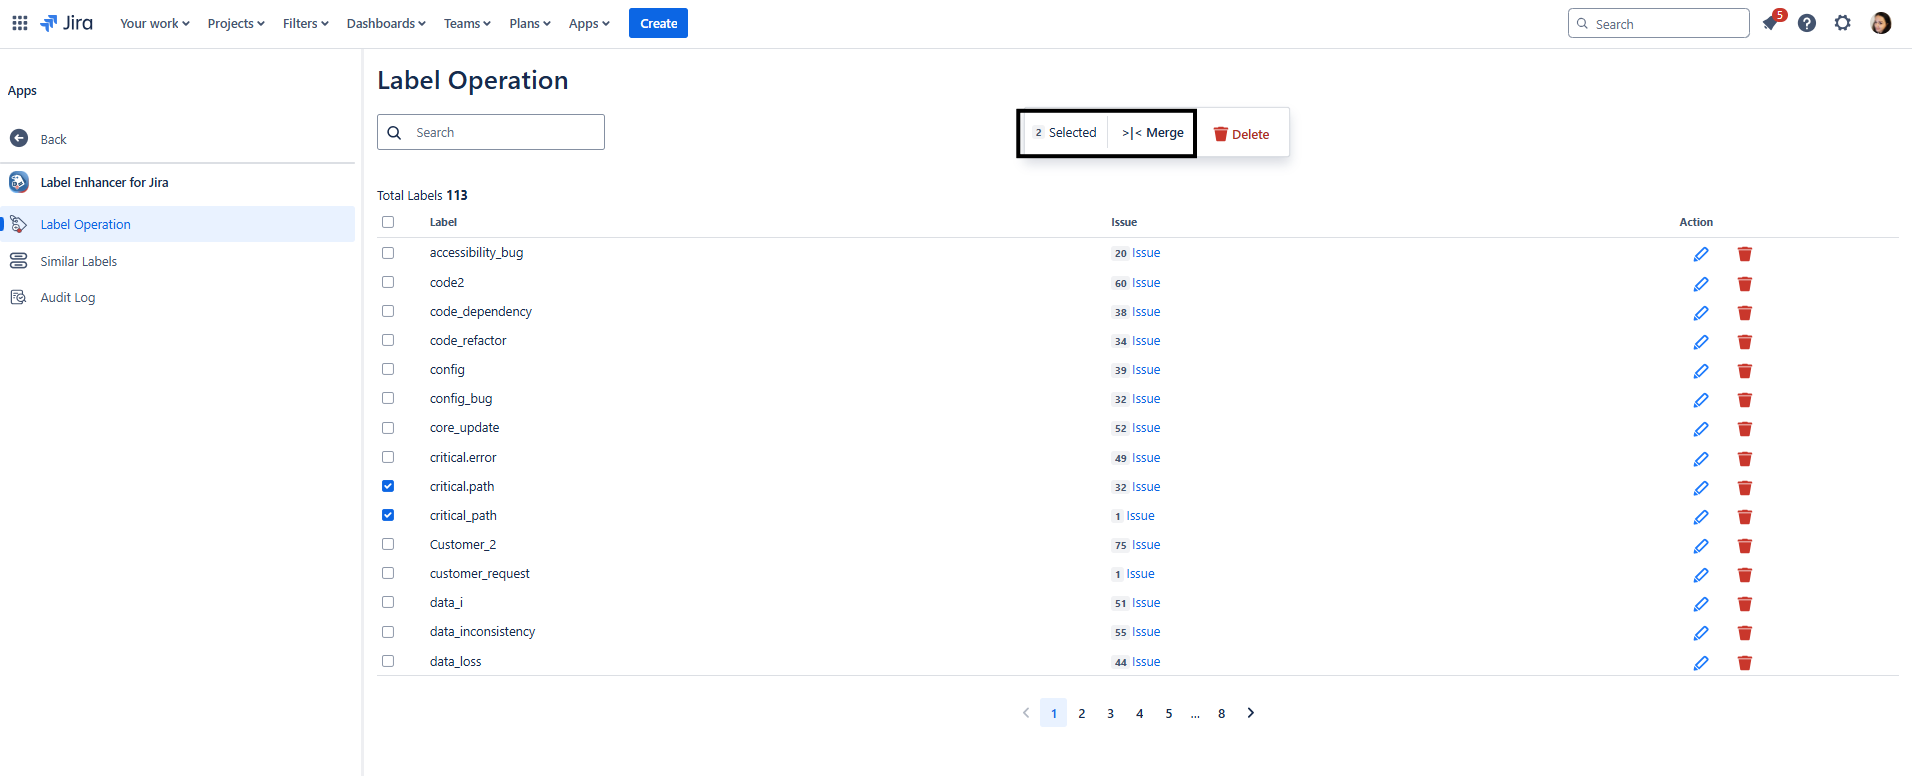Edit the data_i label
This screenshot has height=776, width=1912.
point(1701,604)
